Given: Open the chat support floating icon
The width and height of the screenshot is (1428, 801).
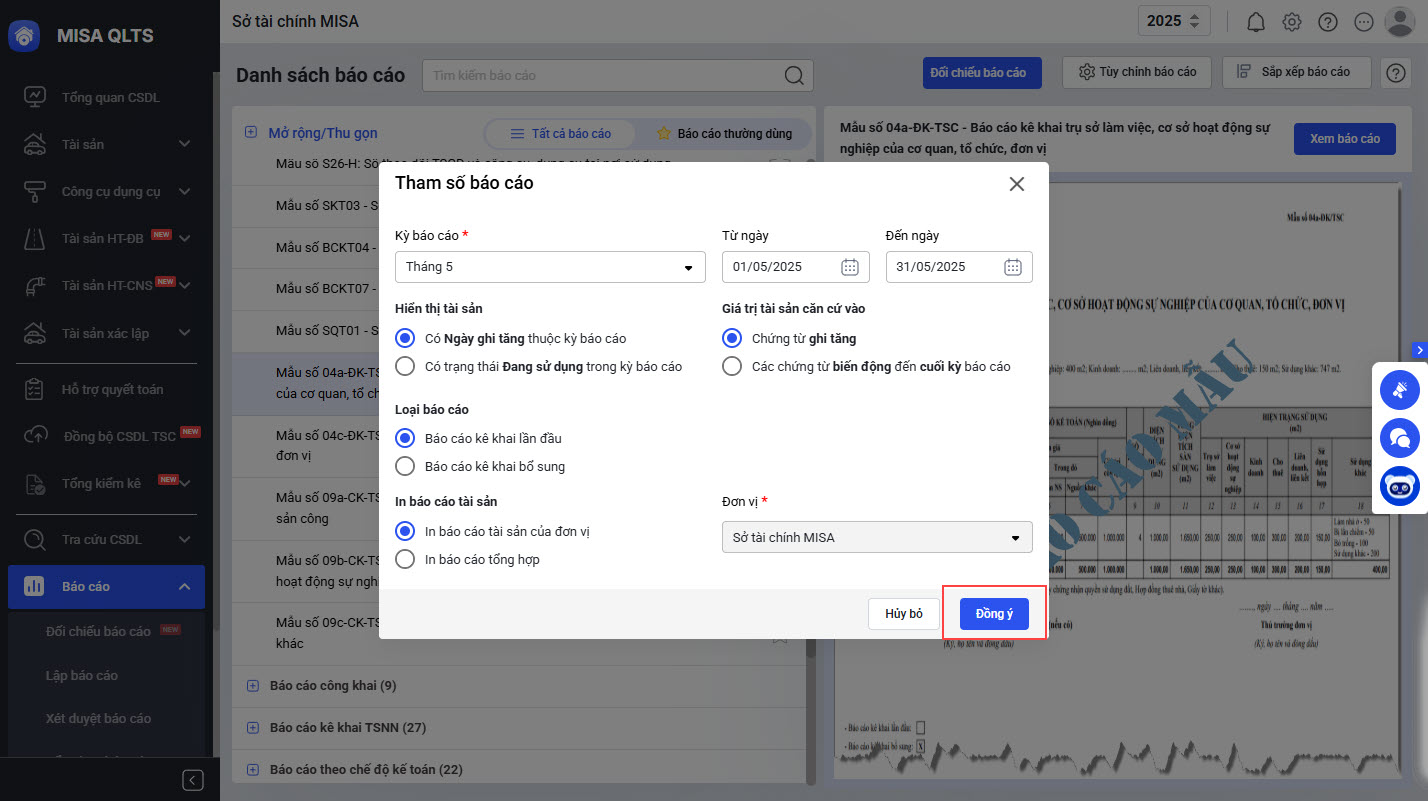Looking at the screenshot, I should pyautogui.click(x=1400, y=438).
